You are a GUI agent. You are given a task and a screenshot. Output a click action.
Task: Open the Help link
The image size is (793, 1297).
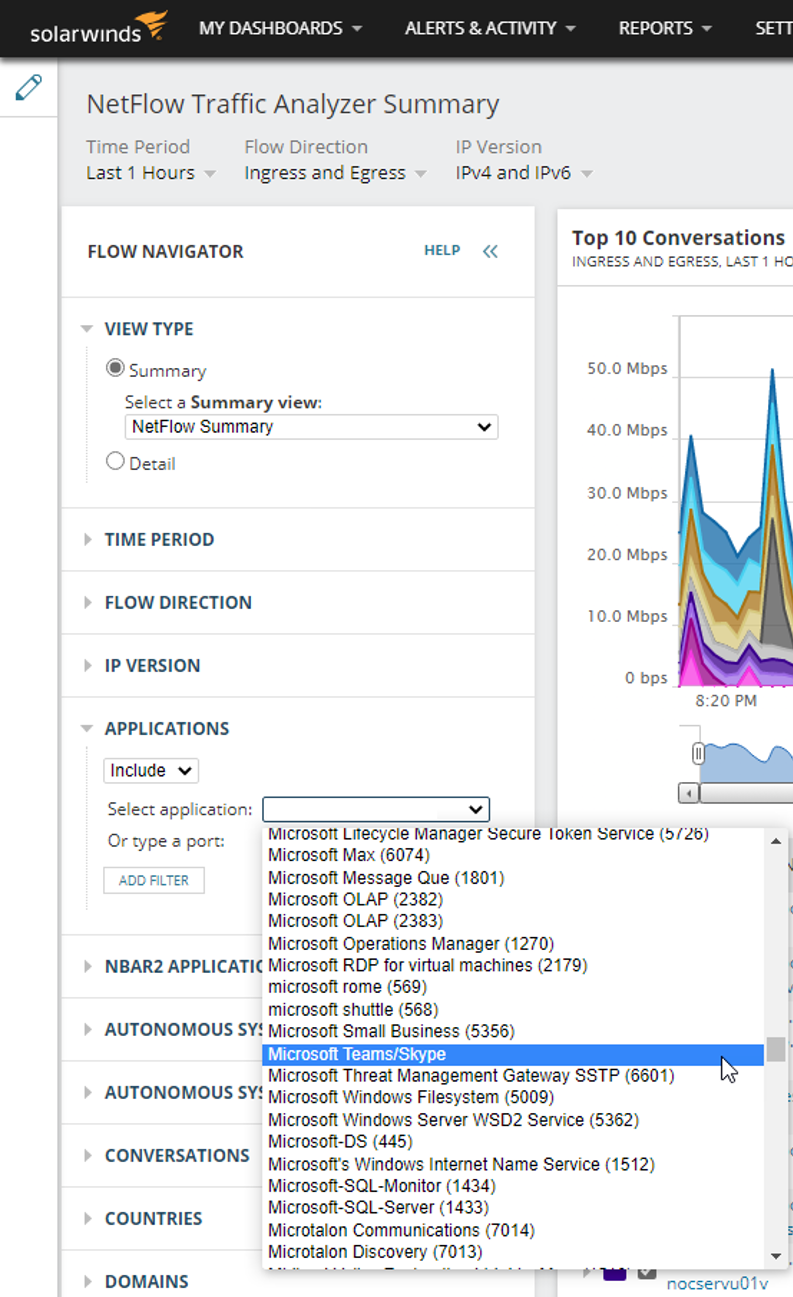pyautogui.click(x=442, y=251)
